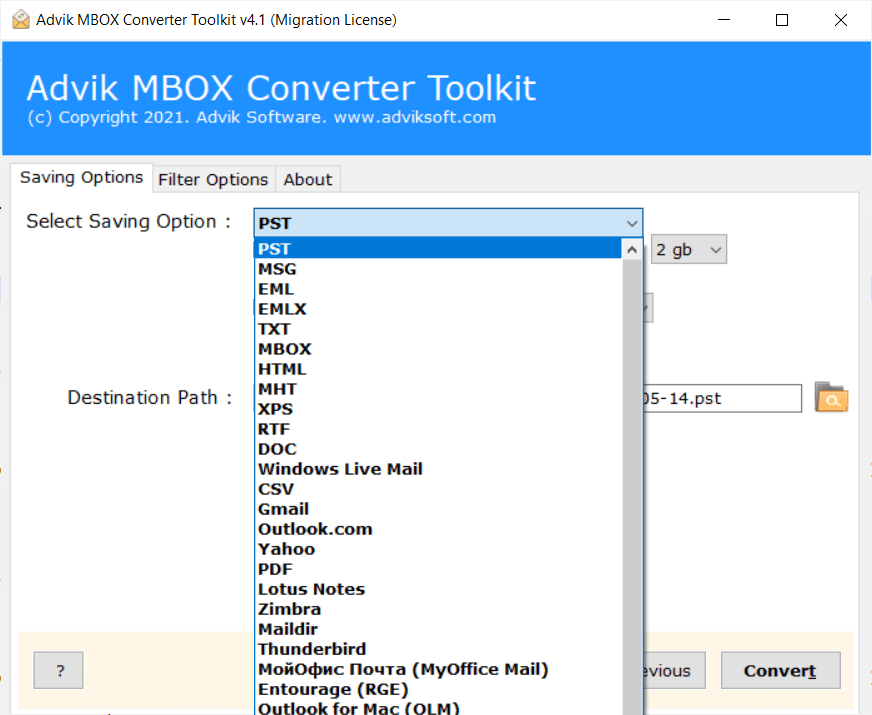This screenshot has height=715, width=872.
Task: Open the About tab
Action: pos(308,180)
